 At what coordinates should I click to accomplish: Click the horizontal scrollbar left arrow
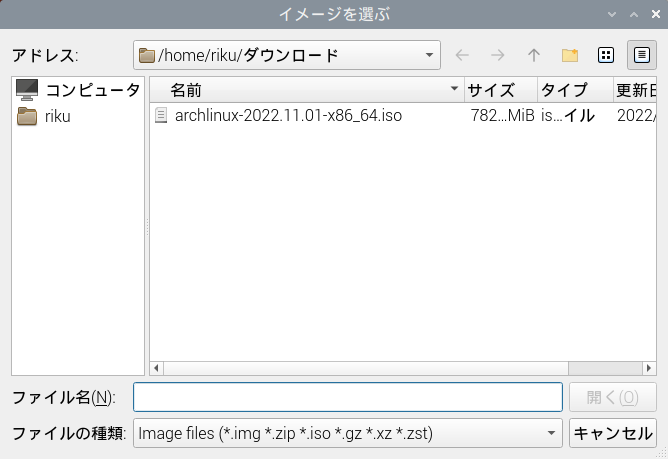click(x=156, y=368)
